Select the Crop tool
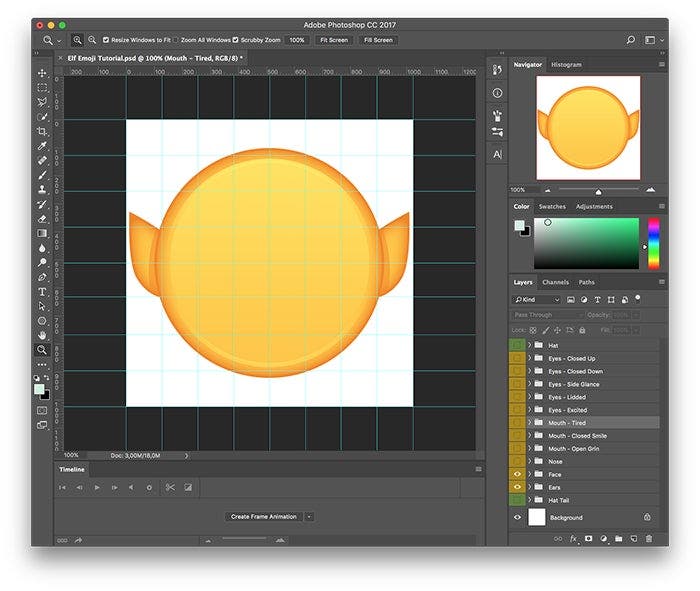 pyautogui.click(x=42, y=131)
